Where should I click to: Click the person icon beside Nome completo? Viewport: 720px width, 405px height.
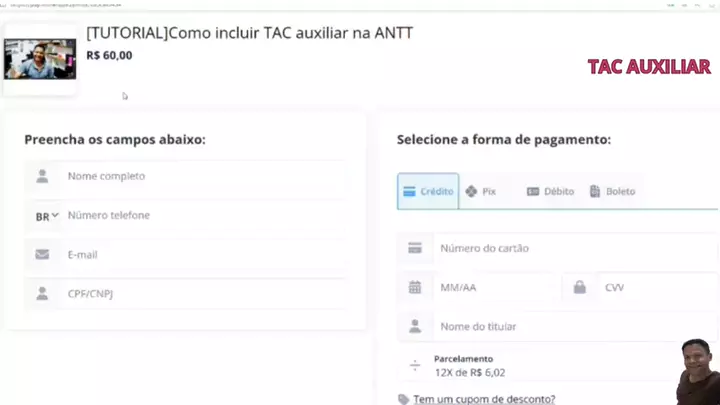coord(42,176)
